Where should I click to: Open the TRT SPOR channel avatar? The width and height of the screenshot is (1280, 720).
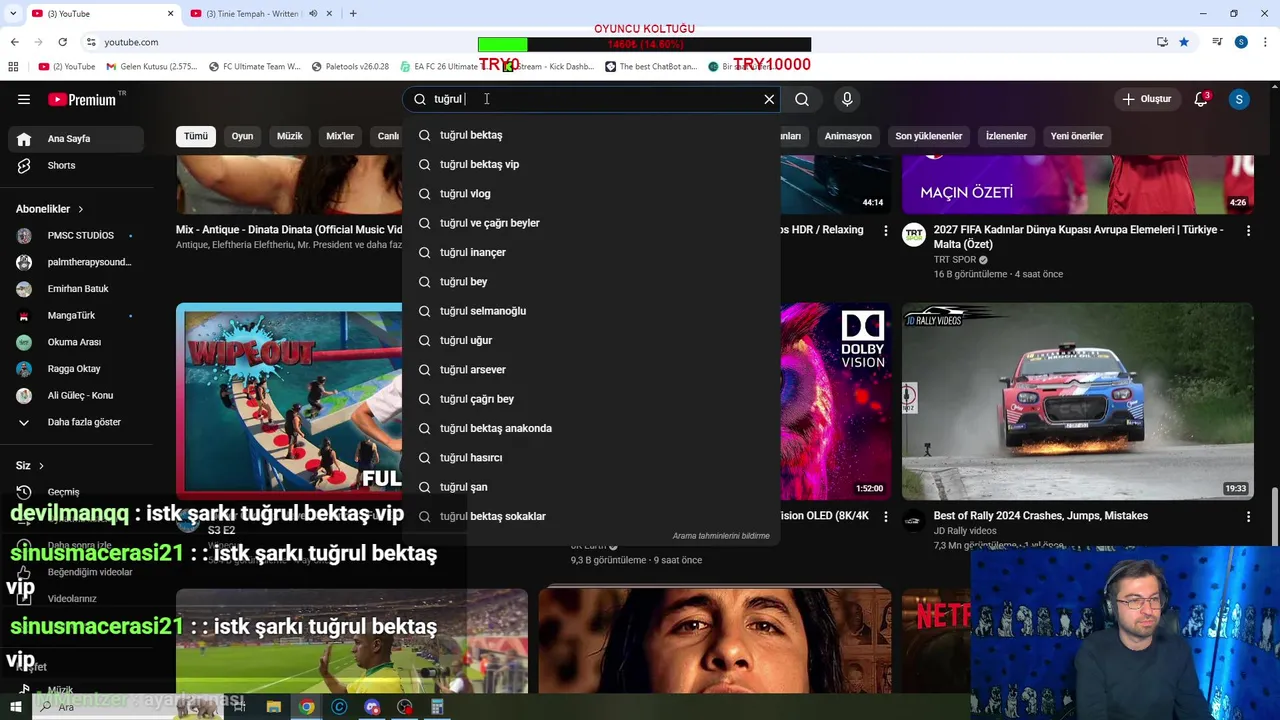pyautogui.click(x=914, y=235)
